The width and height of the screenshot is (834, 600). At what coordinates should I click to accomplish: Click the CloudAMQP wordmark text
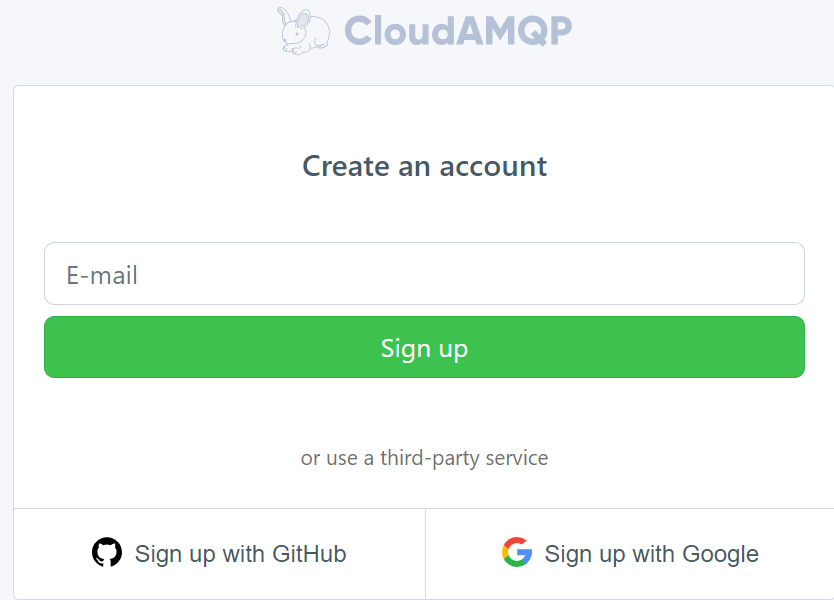(458, 31)
